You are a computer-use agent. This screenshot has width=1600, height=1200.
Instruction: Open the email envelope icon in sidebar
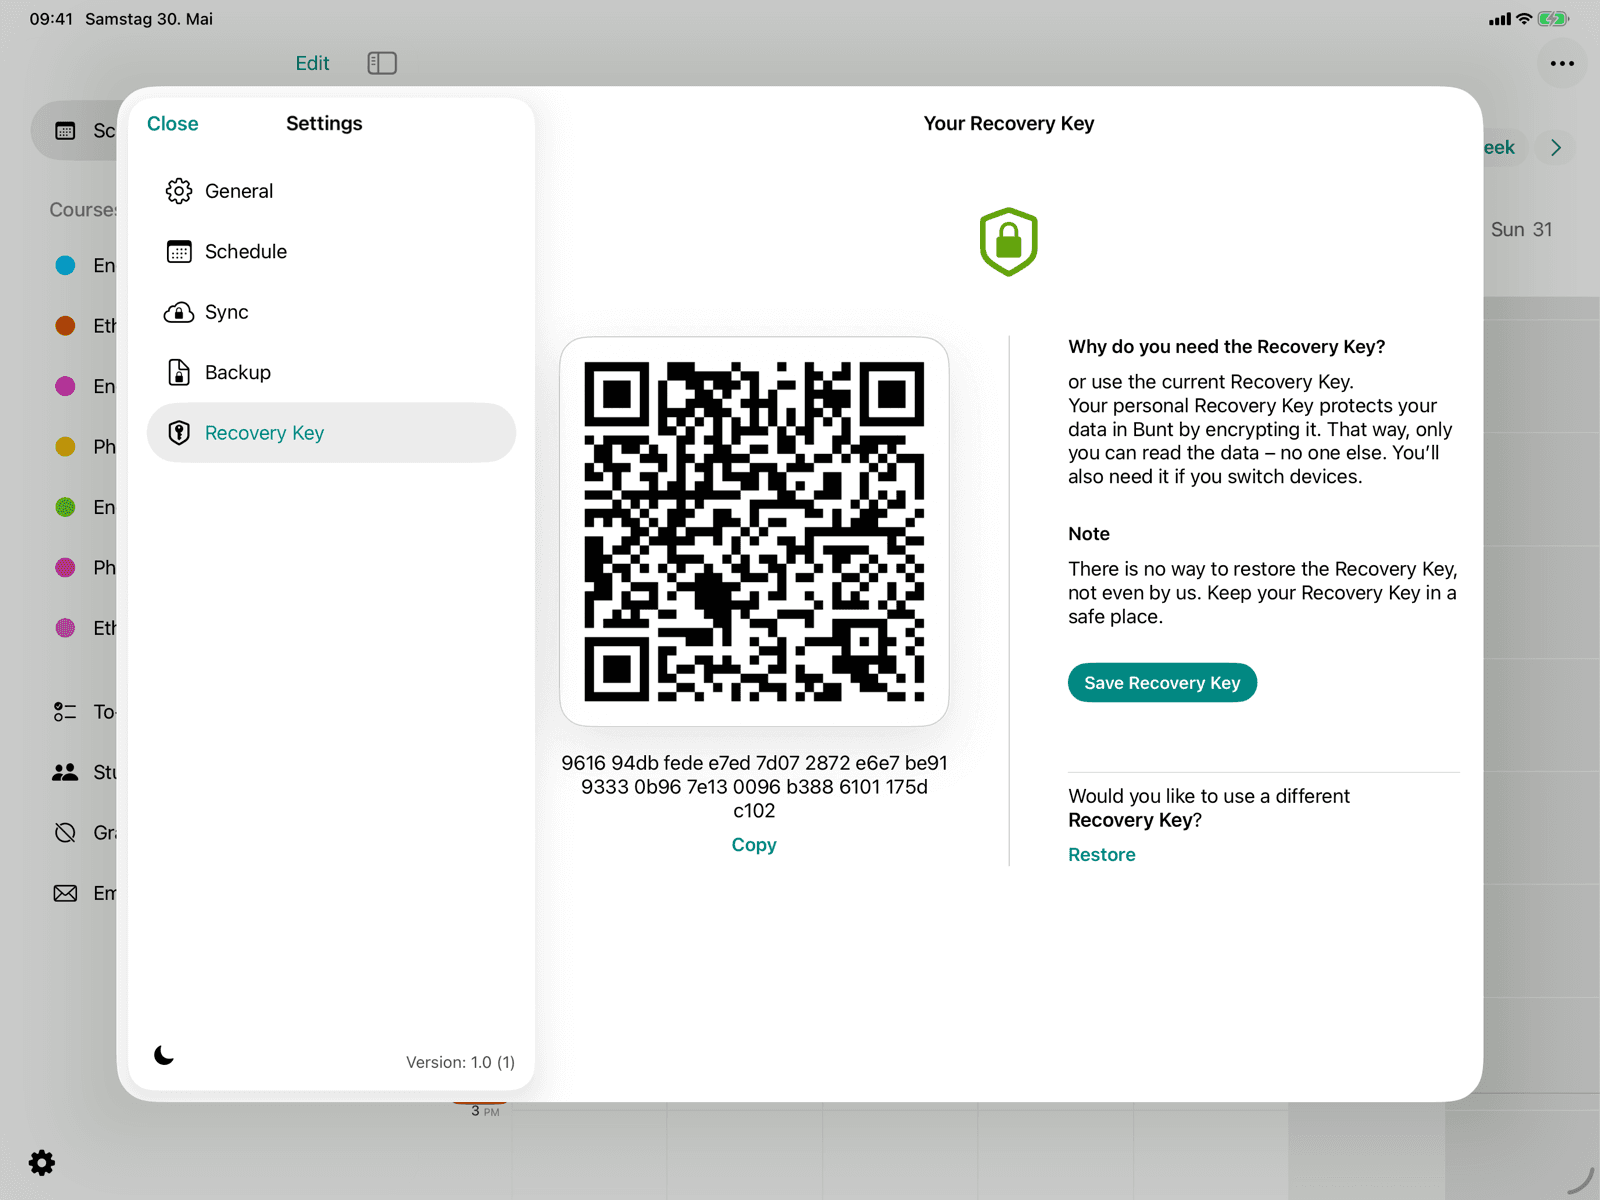[65, 893]
